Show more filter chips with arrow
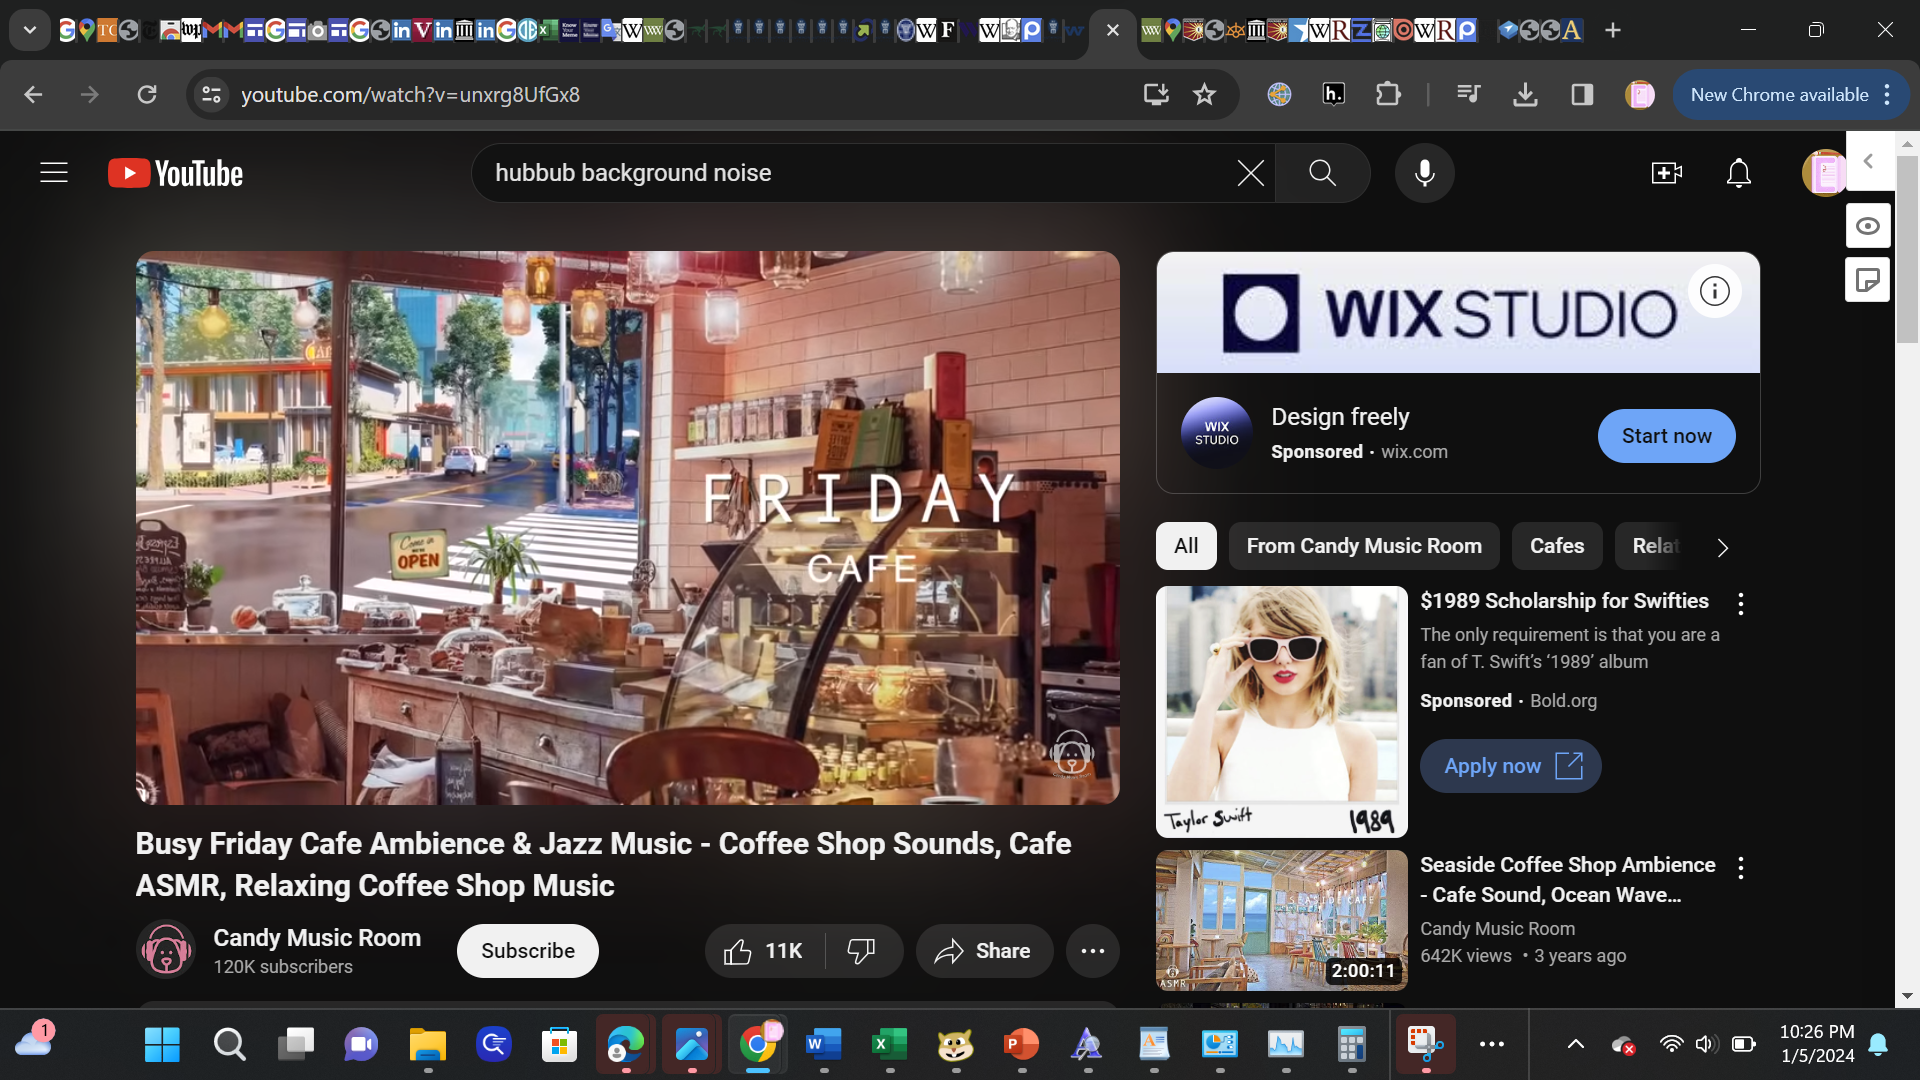Screen dimensions: 1920x1080 click(x=1722, y=548)
